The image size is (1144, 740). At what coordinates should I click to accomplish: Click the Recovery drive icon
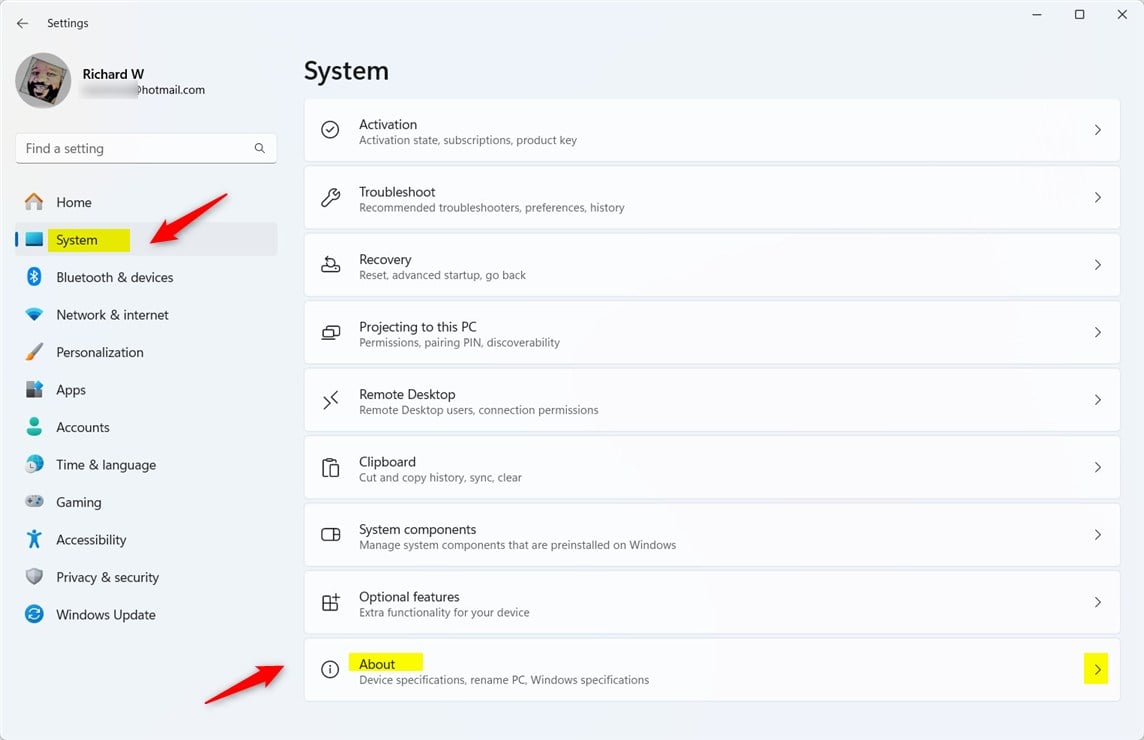(330, 265)
